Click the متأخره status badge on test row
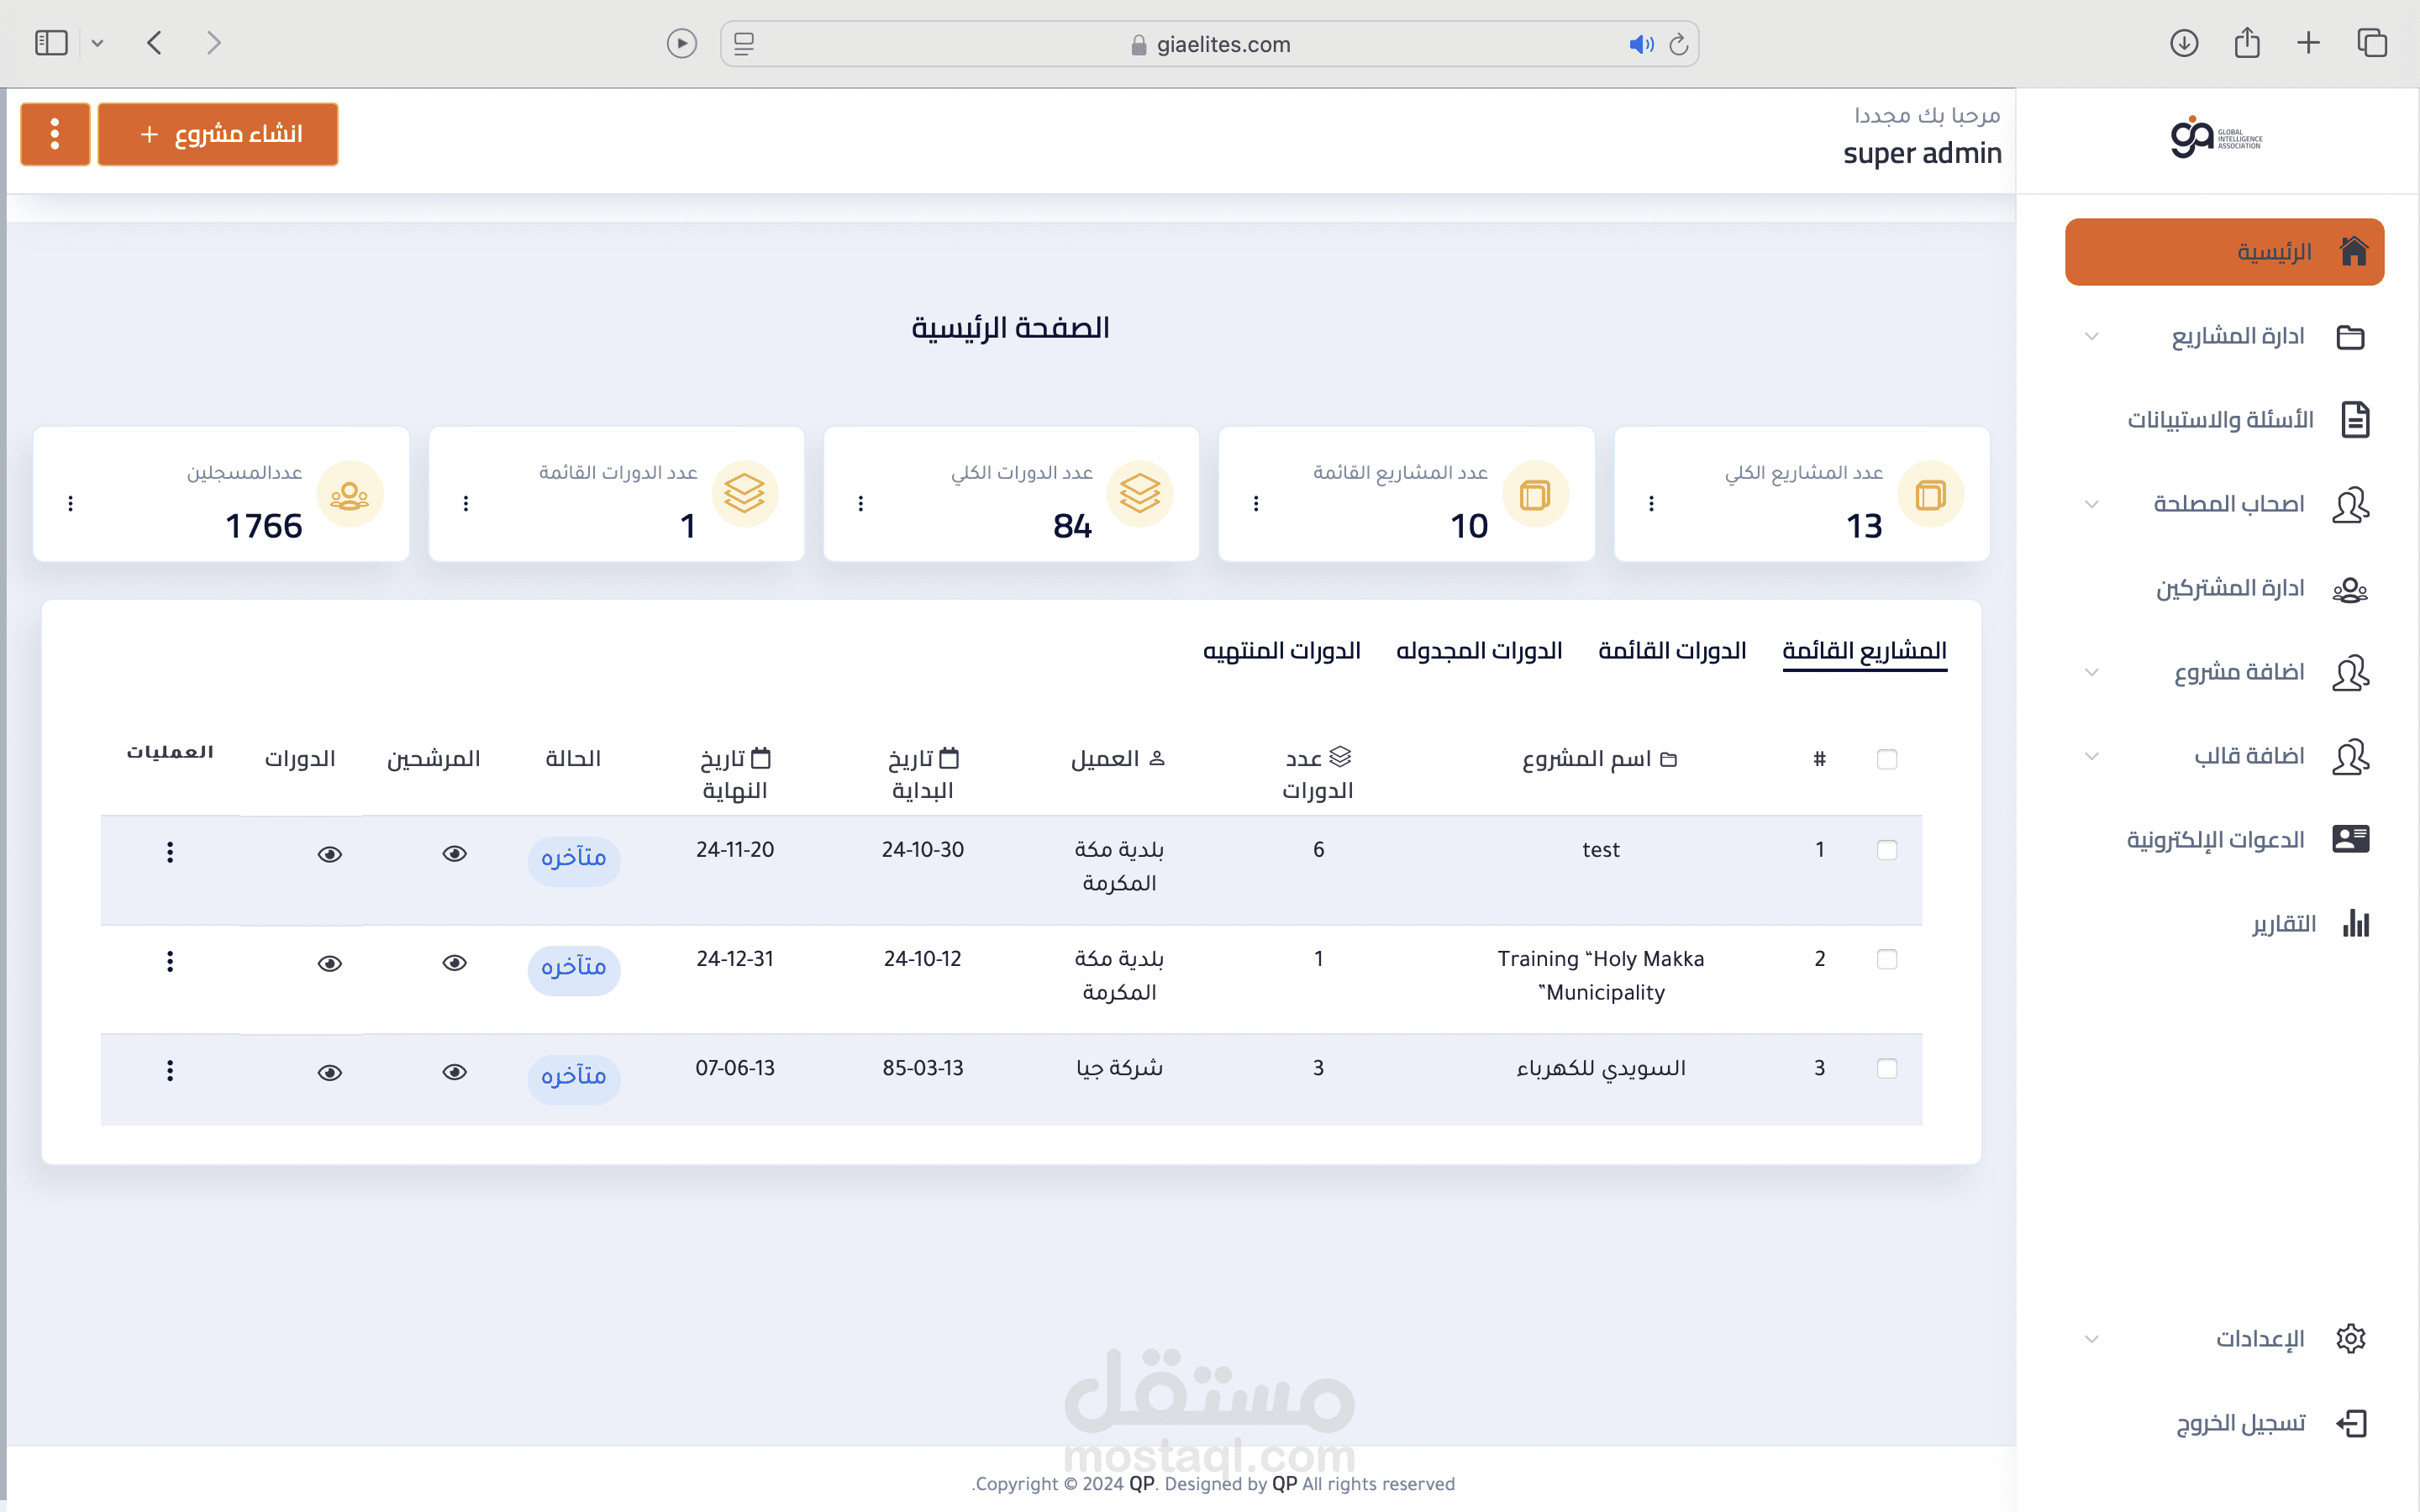This screenshot has height=1512, width=2420. click(574, 859)
